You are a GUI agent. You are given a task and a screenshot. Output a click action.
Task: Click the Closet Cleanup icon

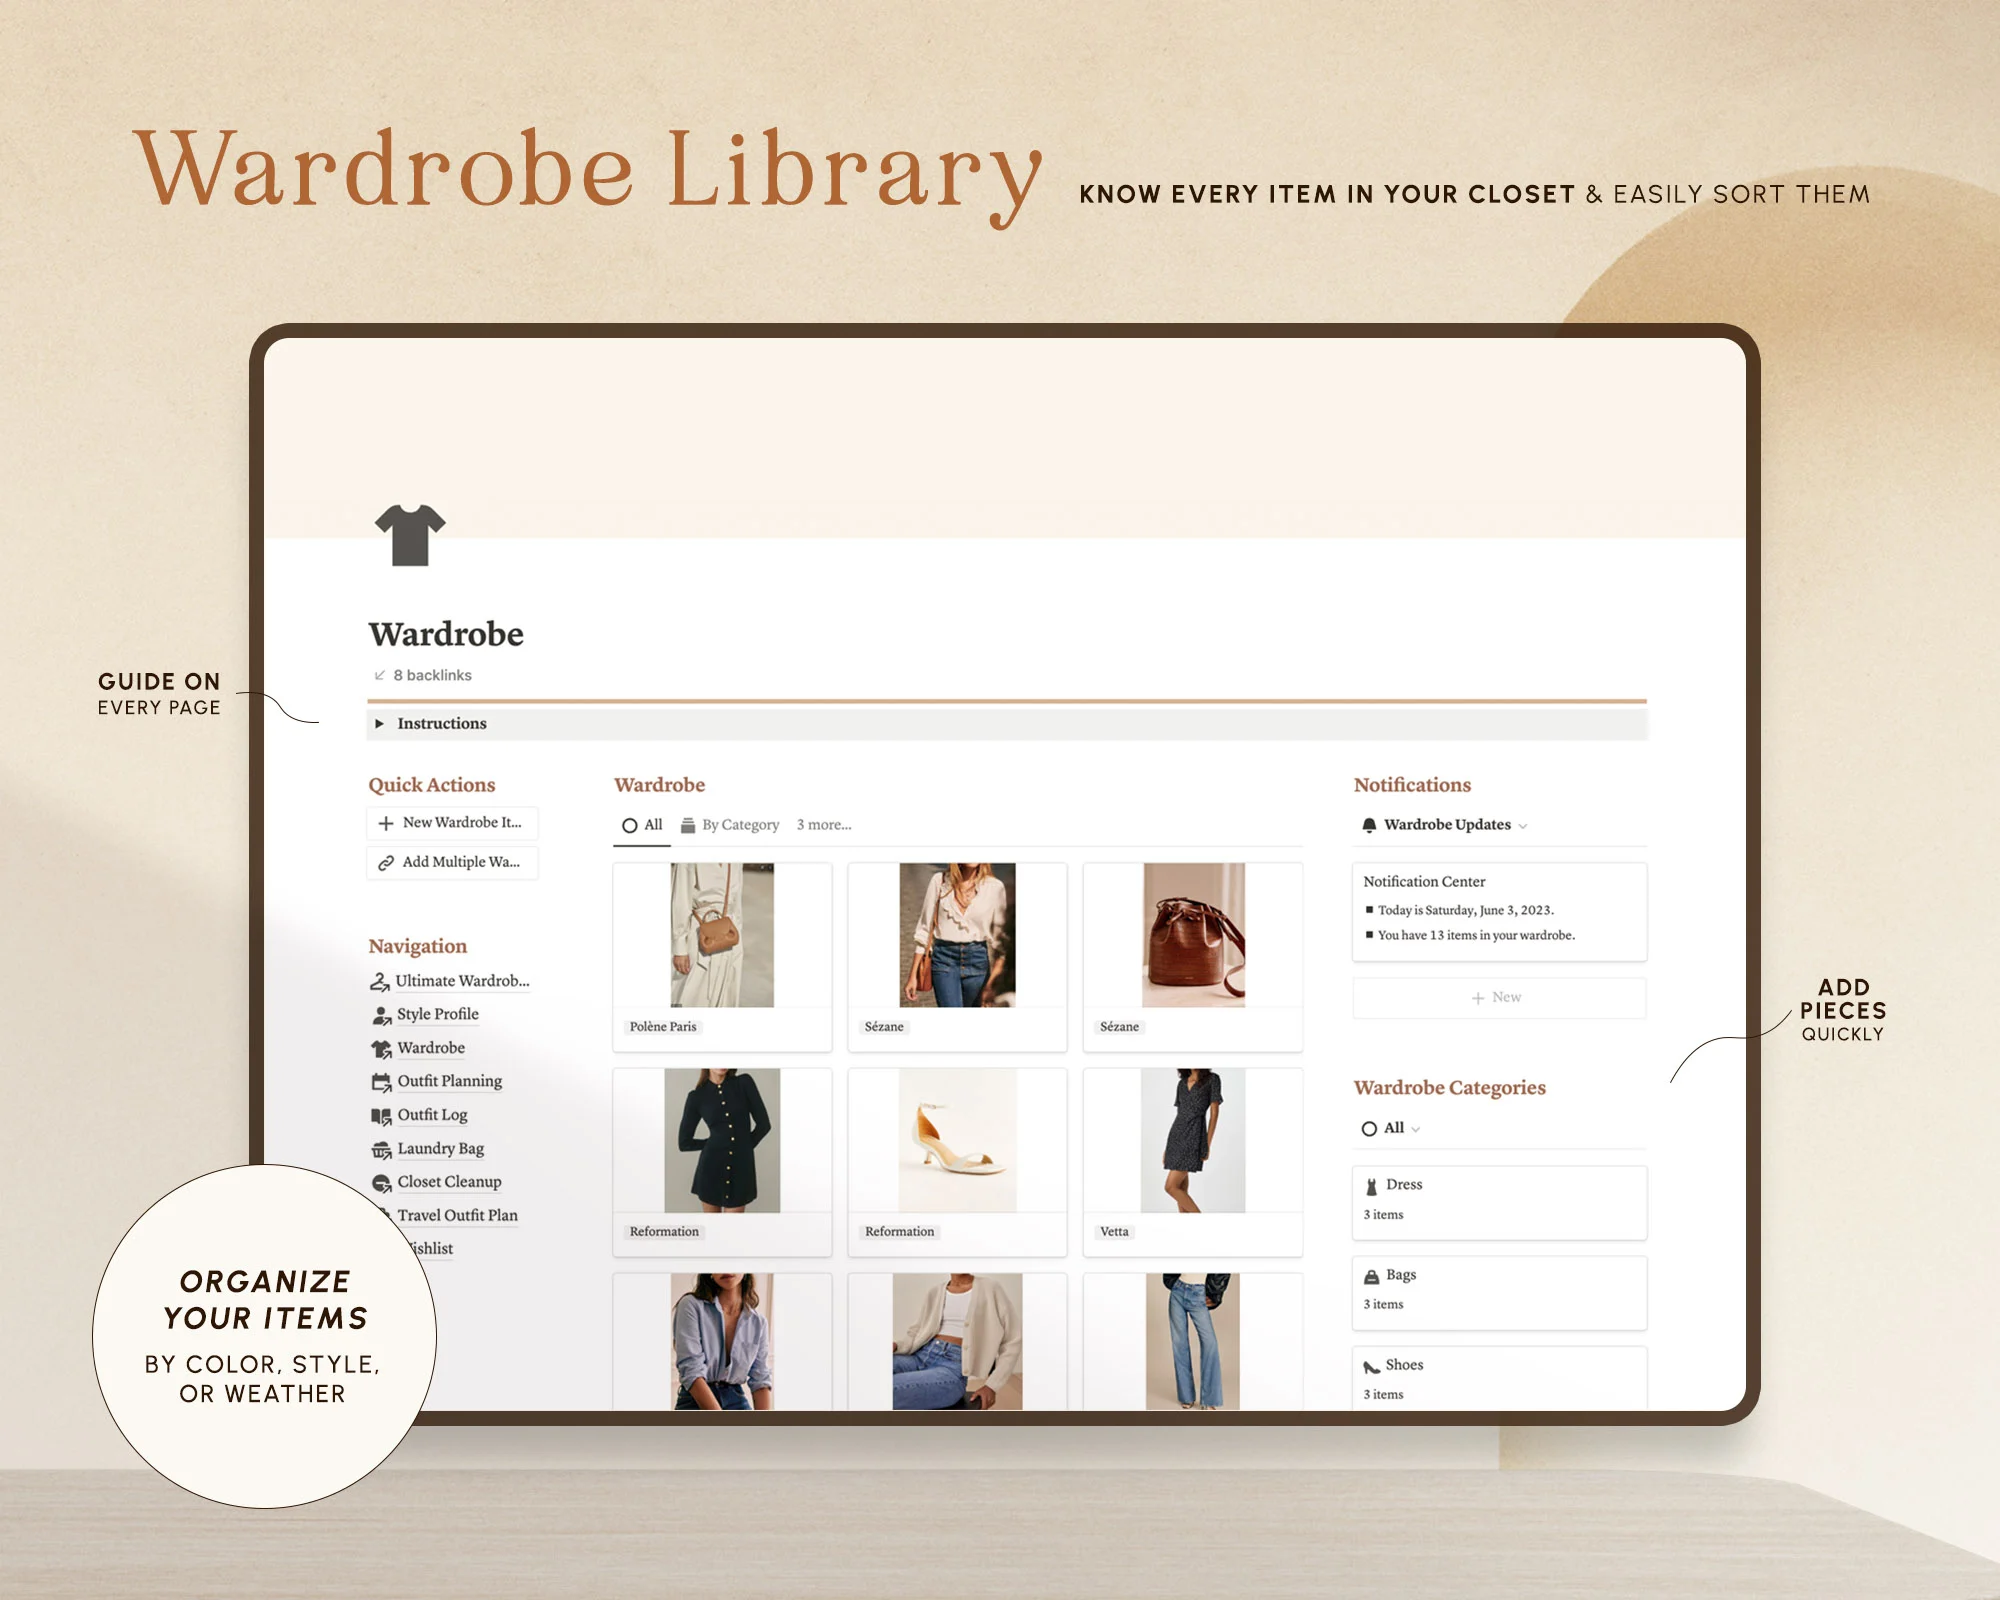tap(382, 1182)
